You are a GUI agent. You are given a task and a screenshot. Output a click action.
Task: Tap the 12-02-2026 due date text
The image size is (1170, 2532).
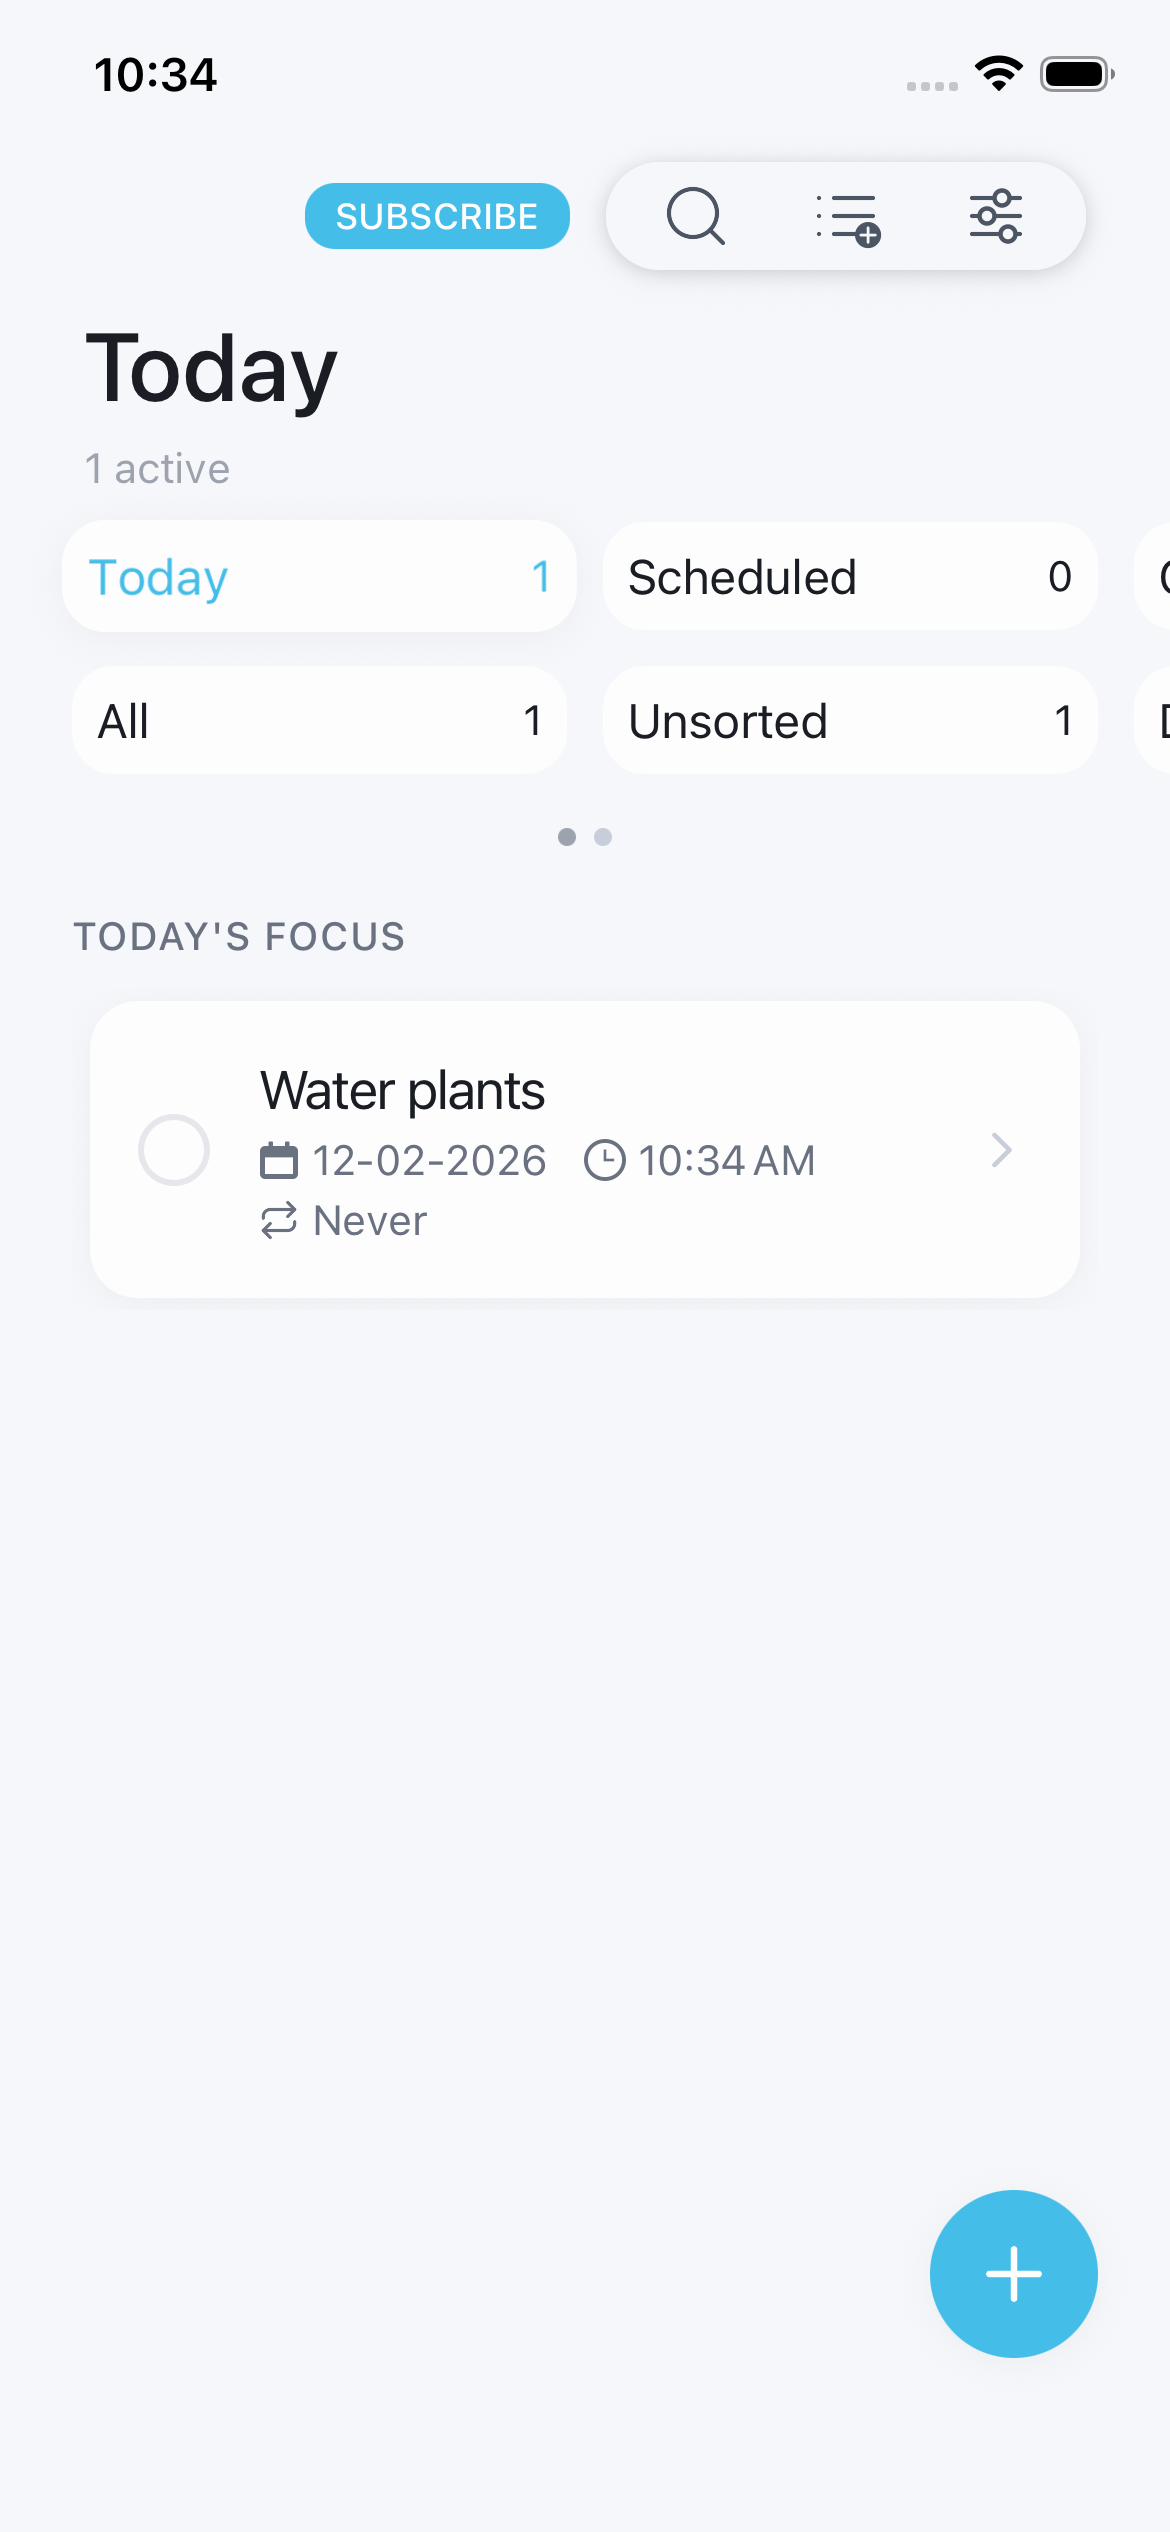[x=429, y=1161]
